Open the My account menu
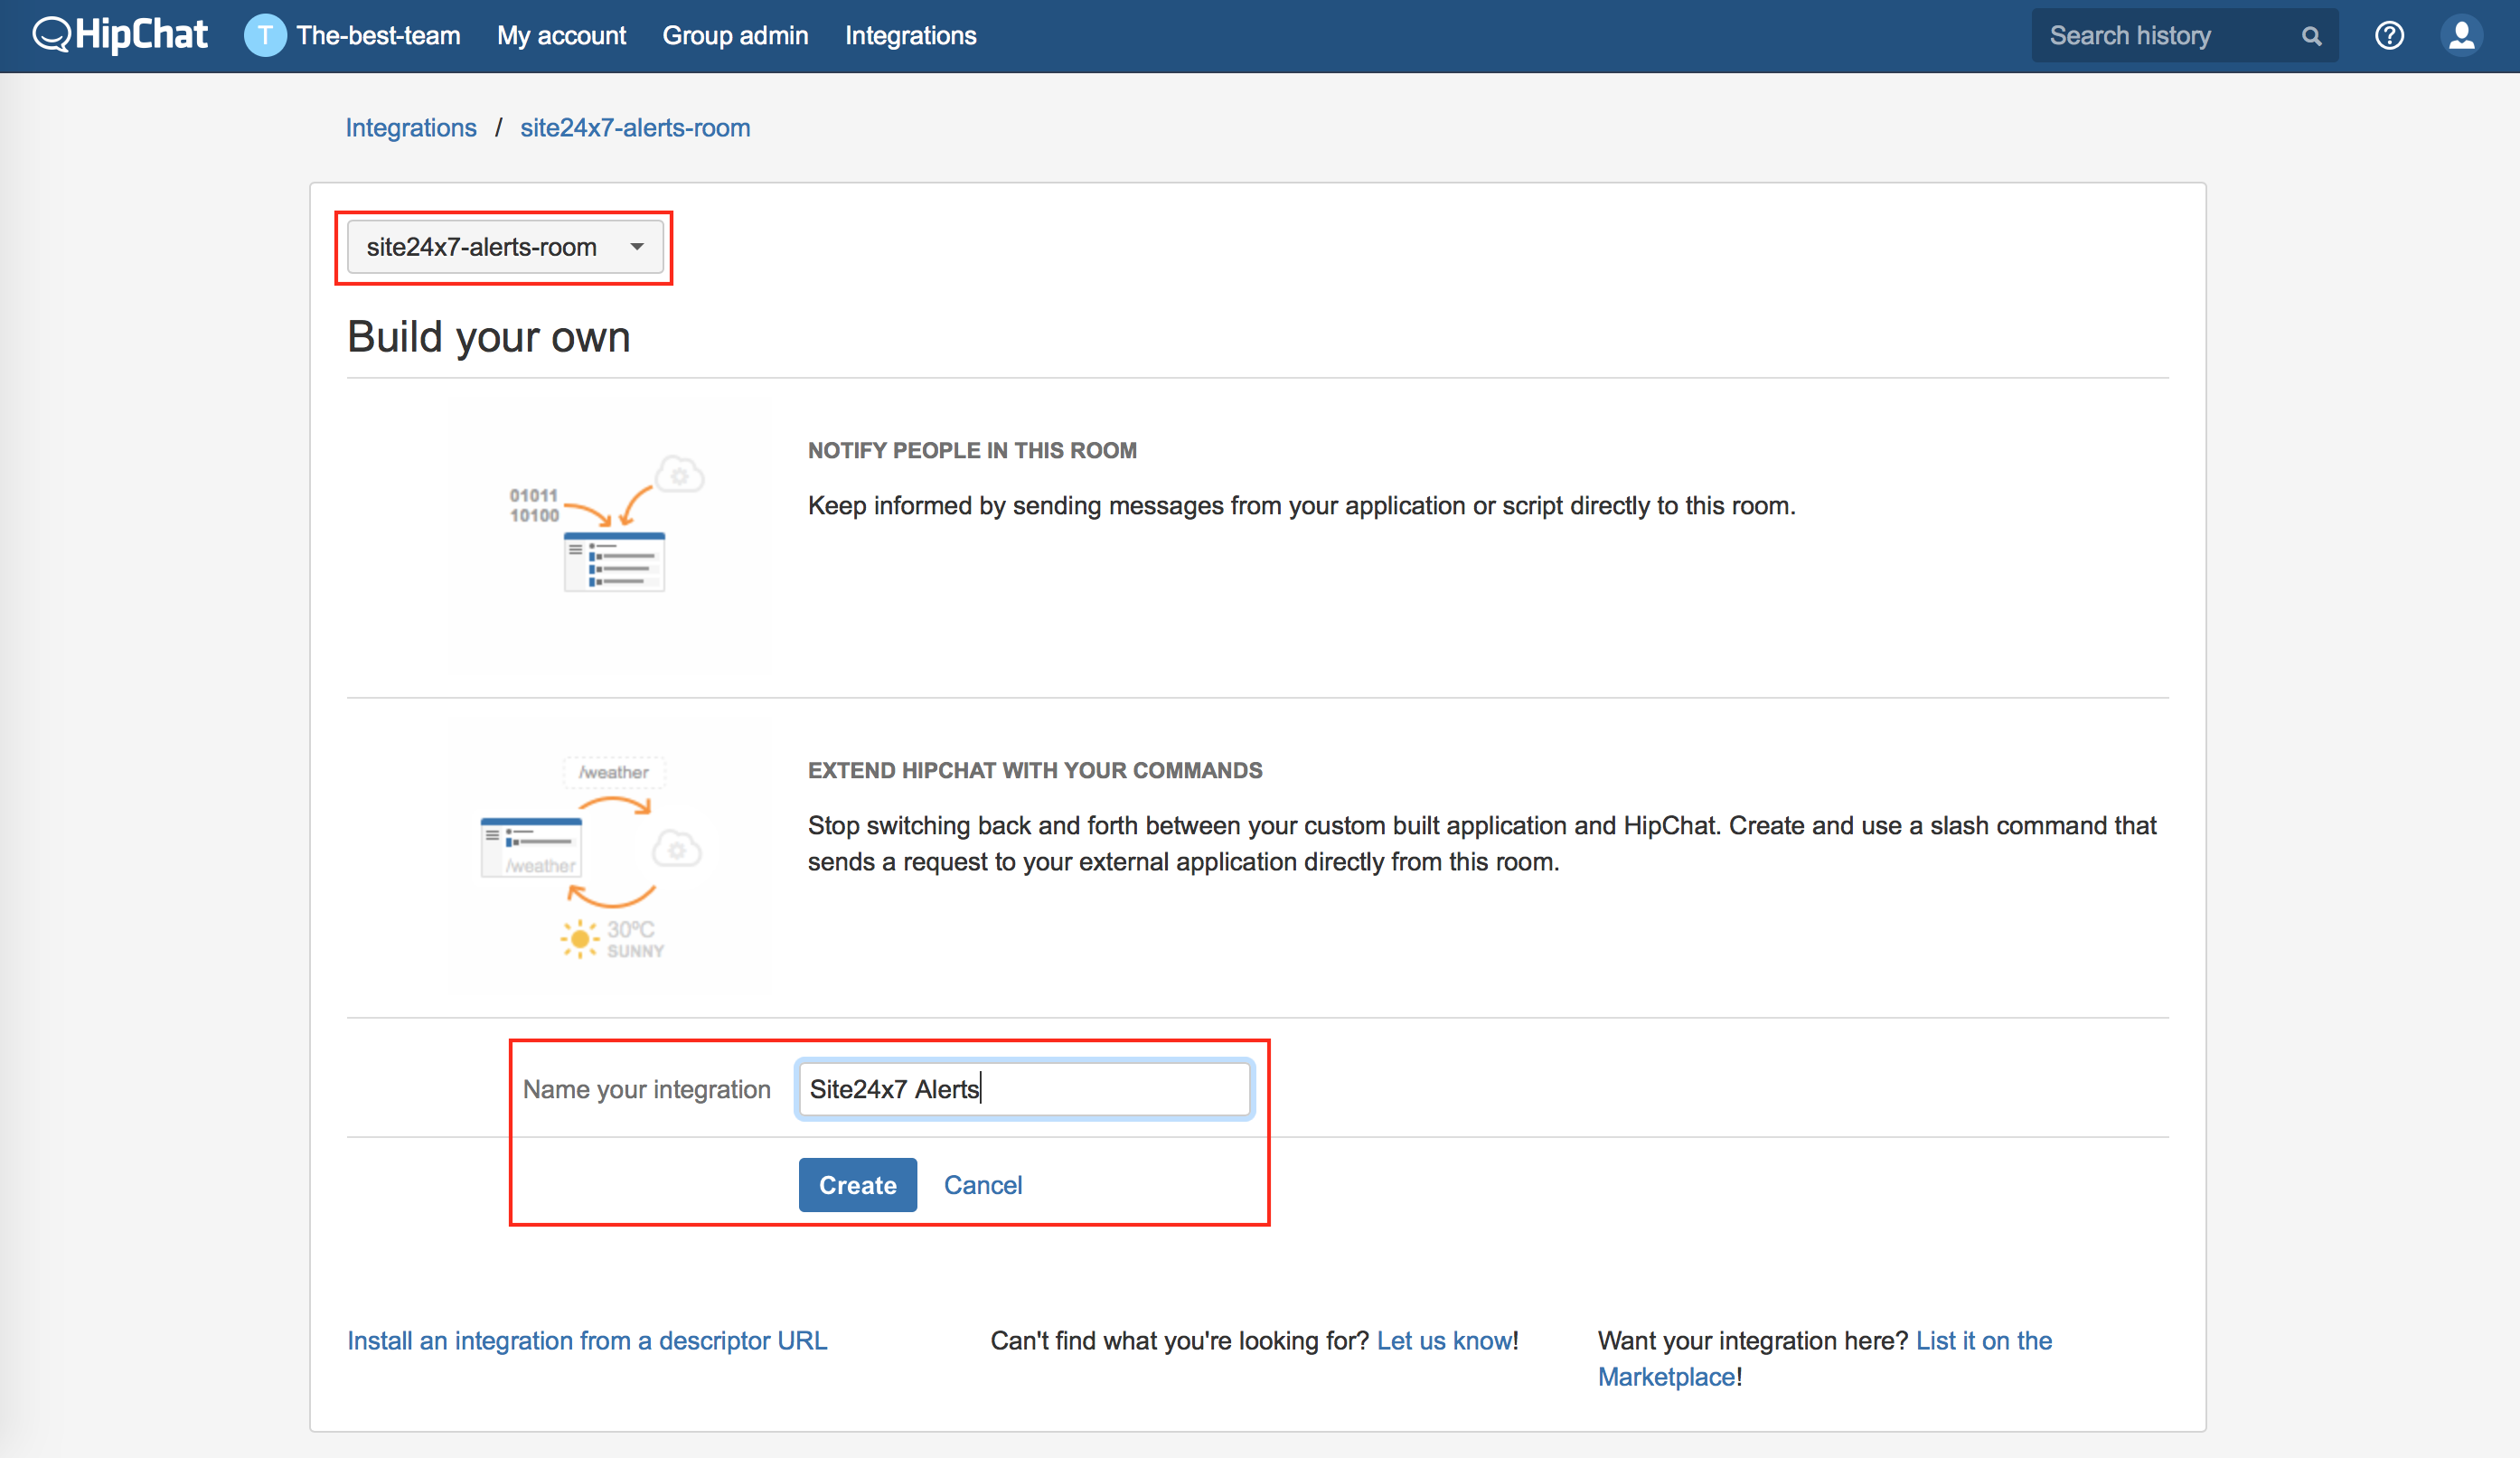 coord(561,36)
